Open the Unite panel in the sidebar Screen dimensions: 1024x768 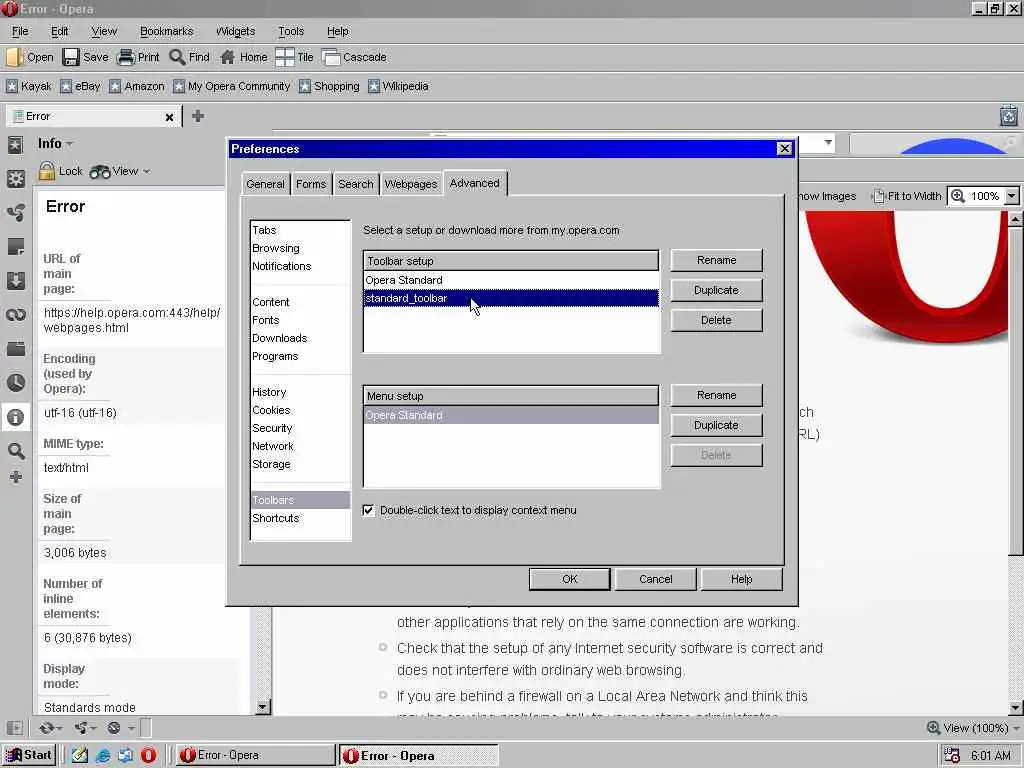pyautogui.click(x=16, y=212)
